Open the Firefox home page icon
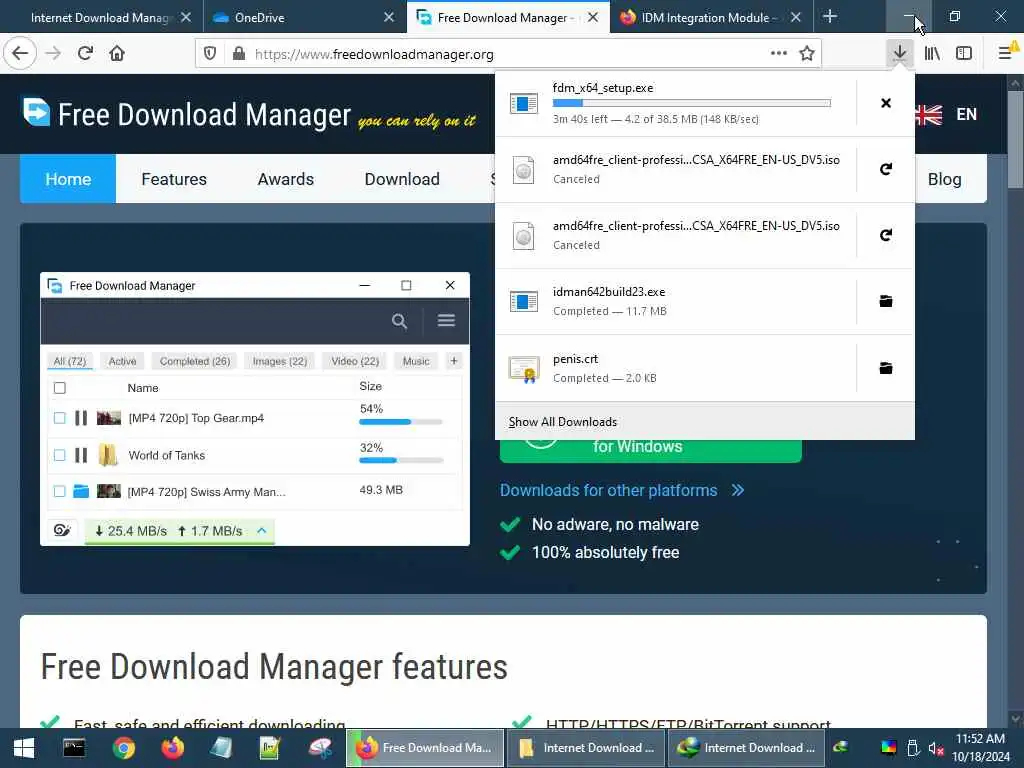The image size is (1024, 768). coord(117,54)
